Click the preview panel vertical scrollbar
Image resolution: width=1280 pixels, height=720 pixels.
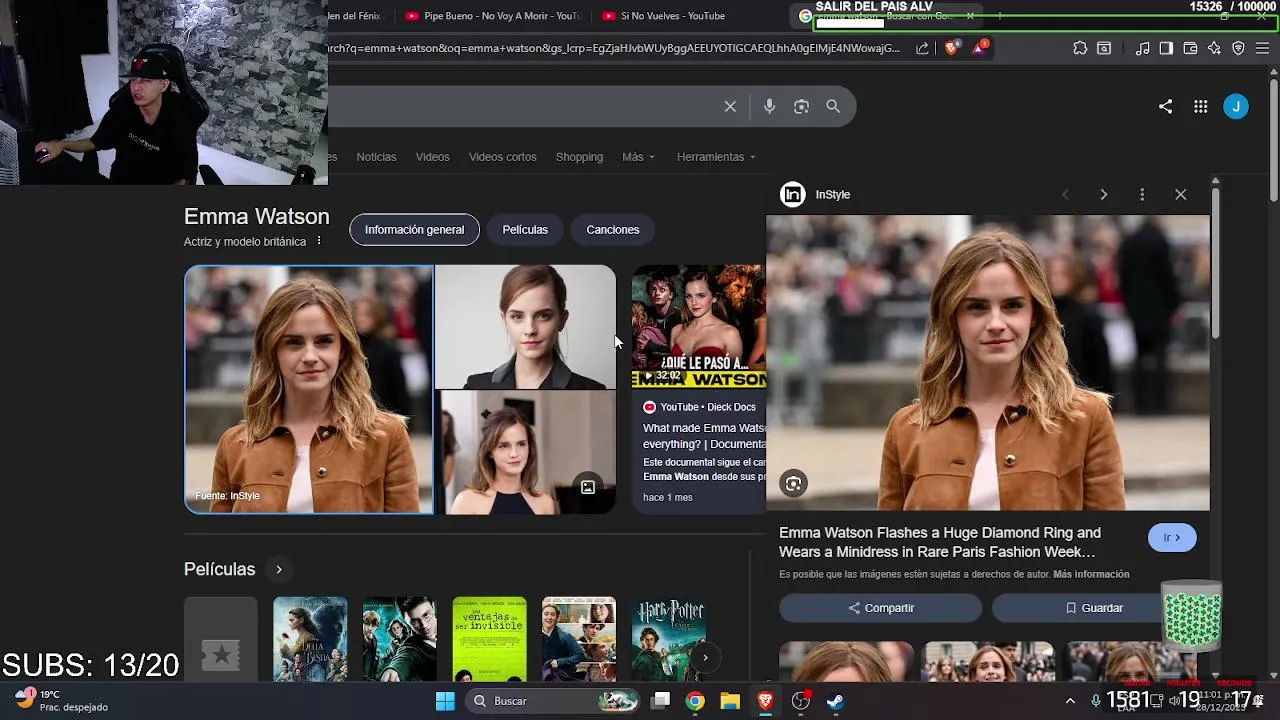click(x=1216, y=262)
